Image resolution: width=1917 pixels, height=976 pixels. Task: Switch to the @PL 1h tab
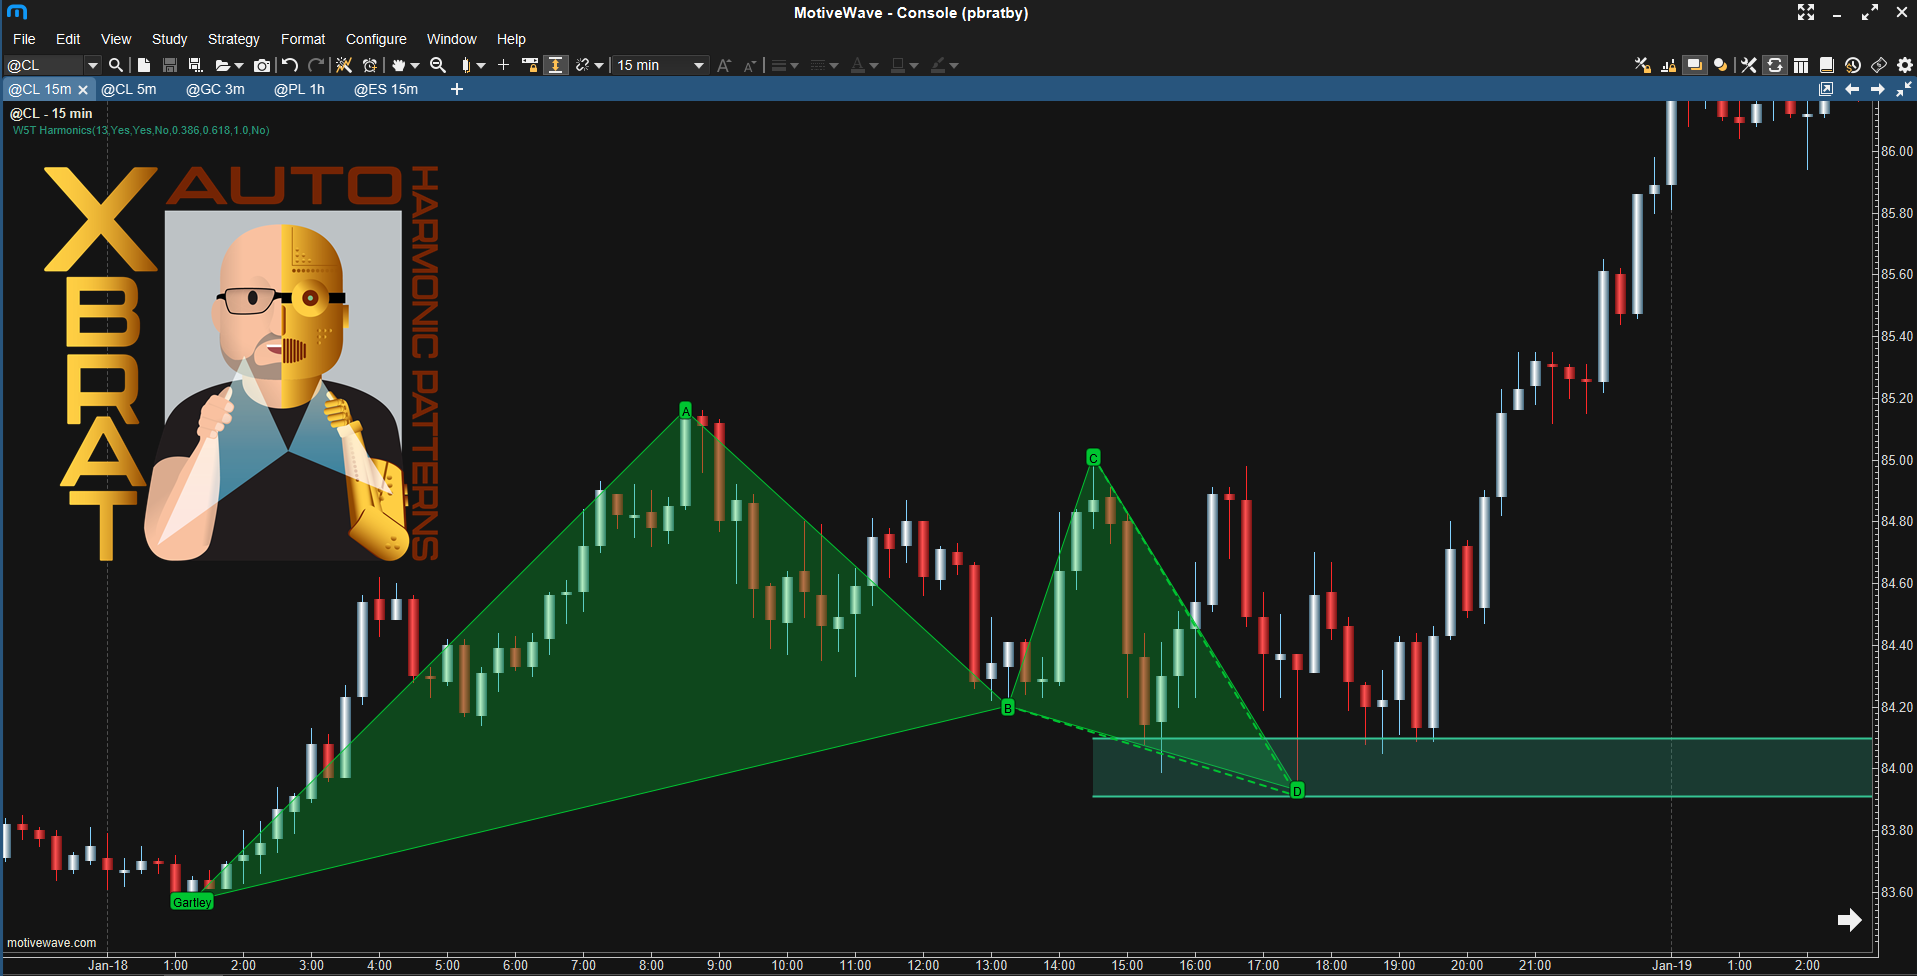[x=299, y=89]
